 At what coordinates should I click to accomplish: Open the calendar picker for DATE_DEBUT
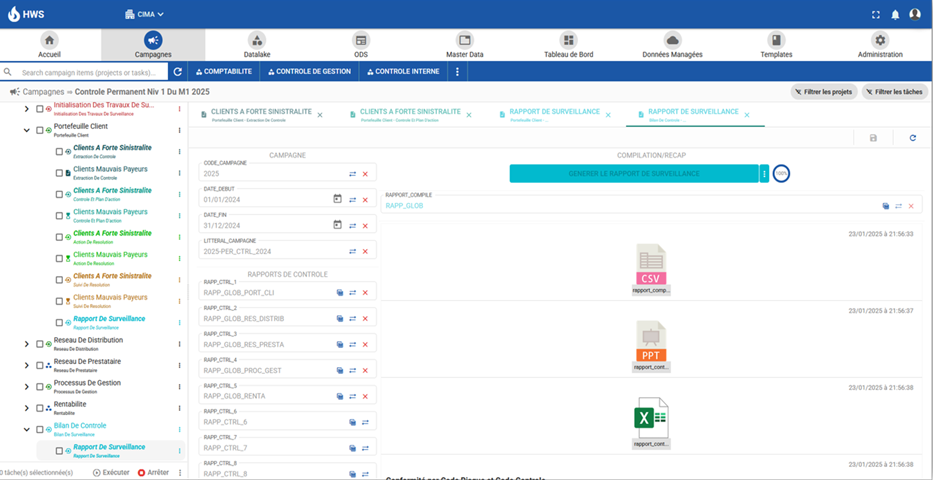pyautogui.click(x=337, y=200)
